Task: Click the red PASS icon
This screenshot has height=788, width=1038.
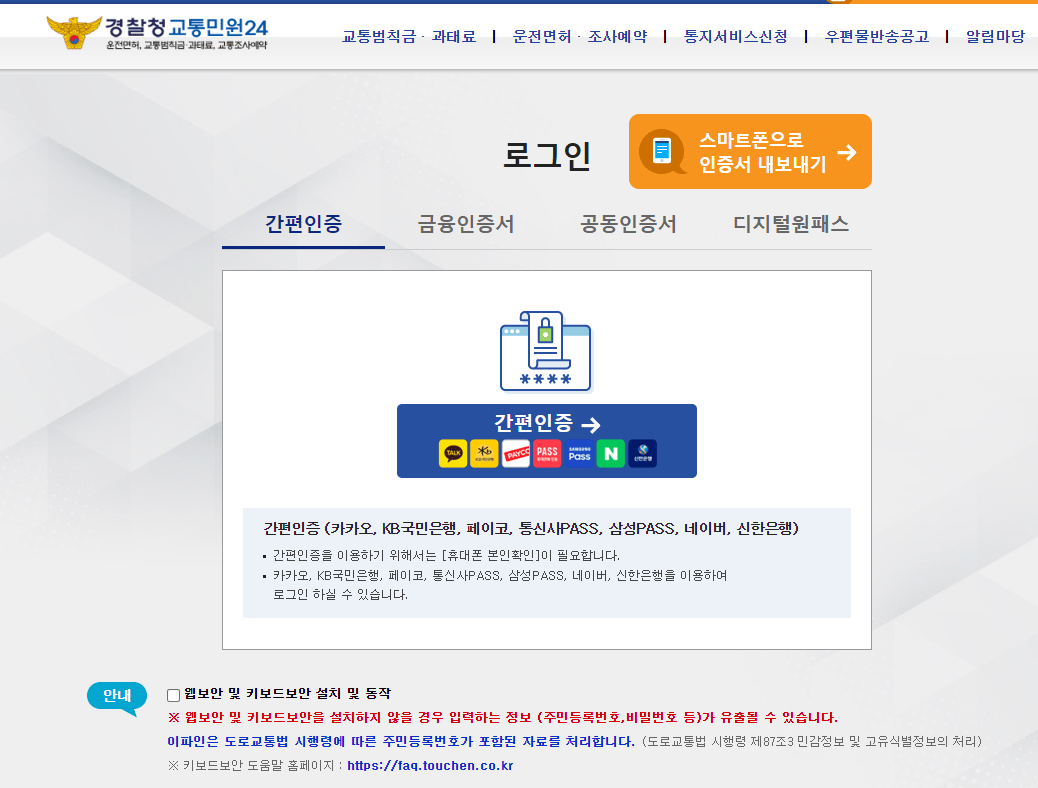Action: click(547, 454)
